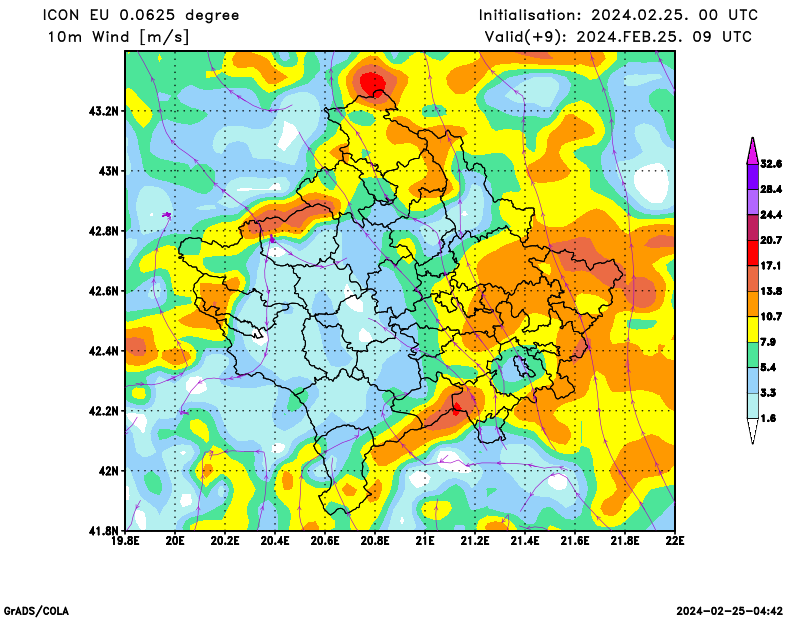Click the 20.2E longitude label
Screen dimensions: 800x618
(x=225, y=541)
